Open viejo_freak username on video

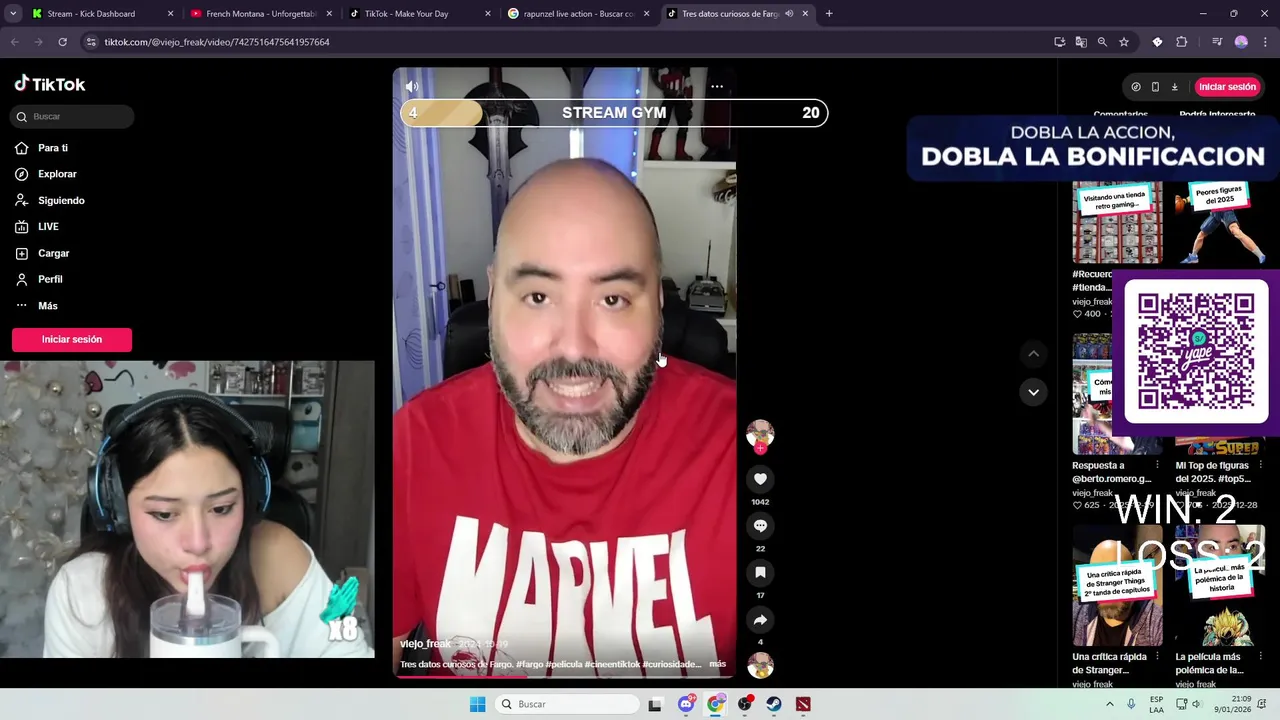point(426,644)
